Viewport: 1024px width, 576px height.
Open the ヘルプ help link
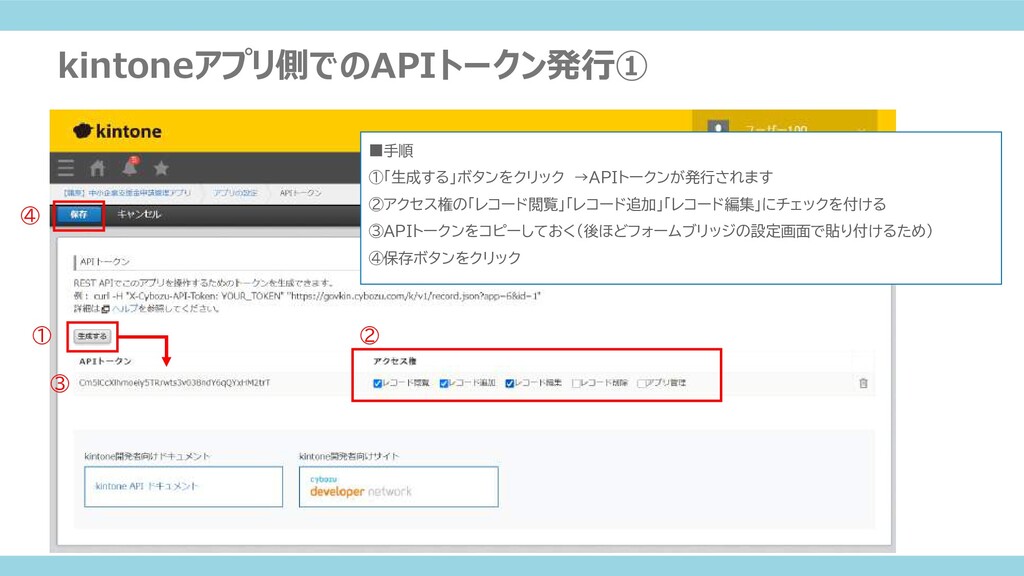pos(124,308)
